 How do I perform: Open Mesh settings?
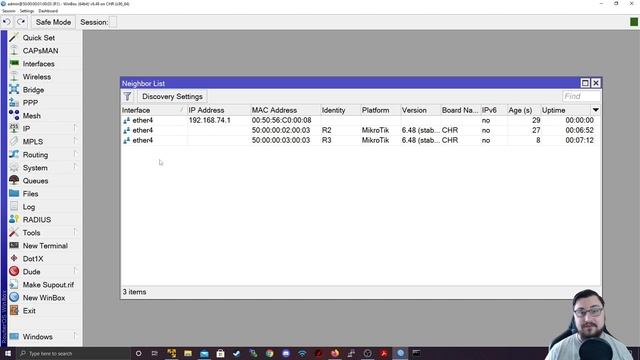tap(31, 116)
